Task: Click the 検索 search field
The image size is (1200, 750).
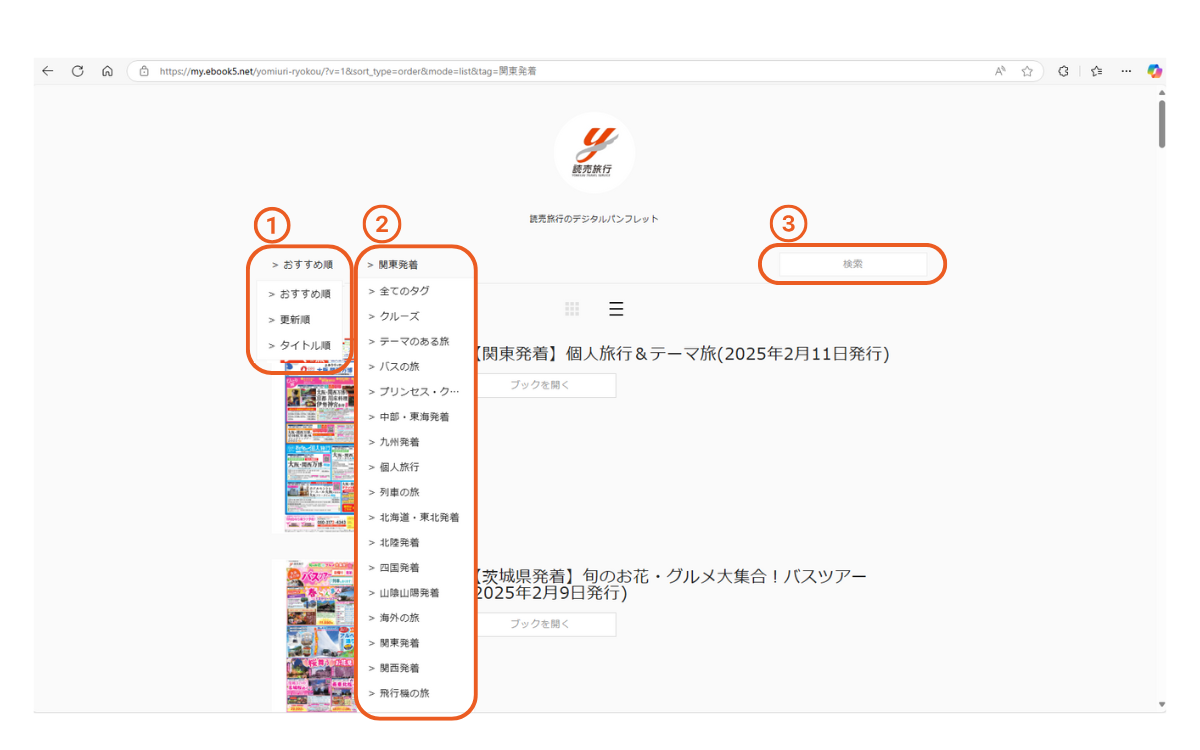Action: pyautogui.click(x=852, y=264)
